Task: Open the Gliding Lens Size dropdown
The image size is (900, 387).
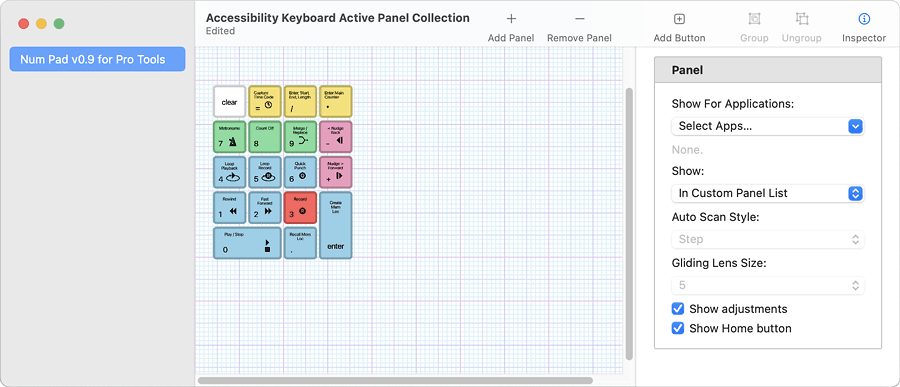Action: pos(767,285)
